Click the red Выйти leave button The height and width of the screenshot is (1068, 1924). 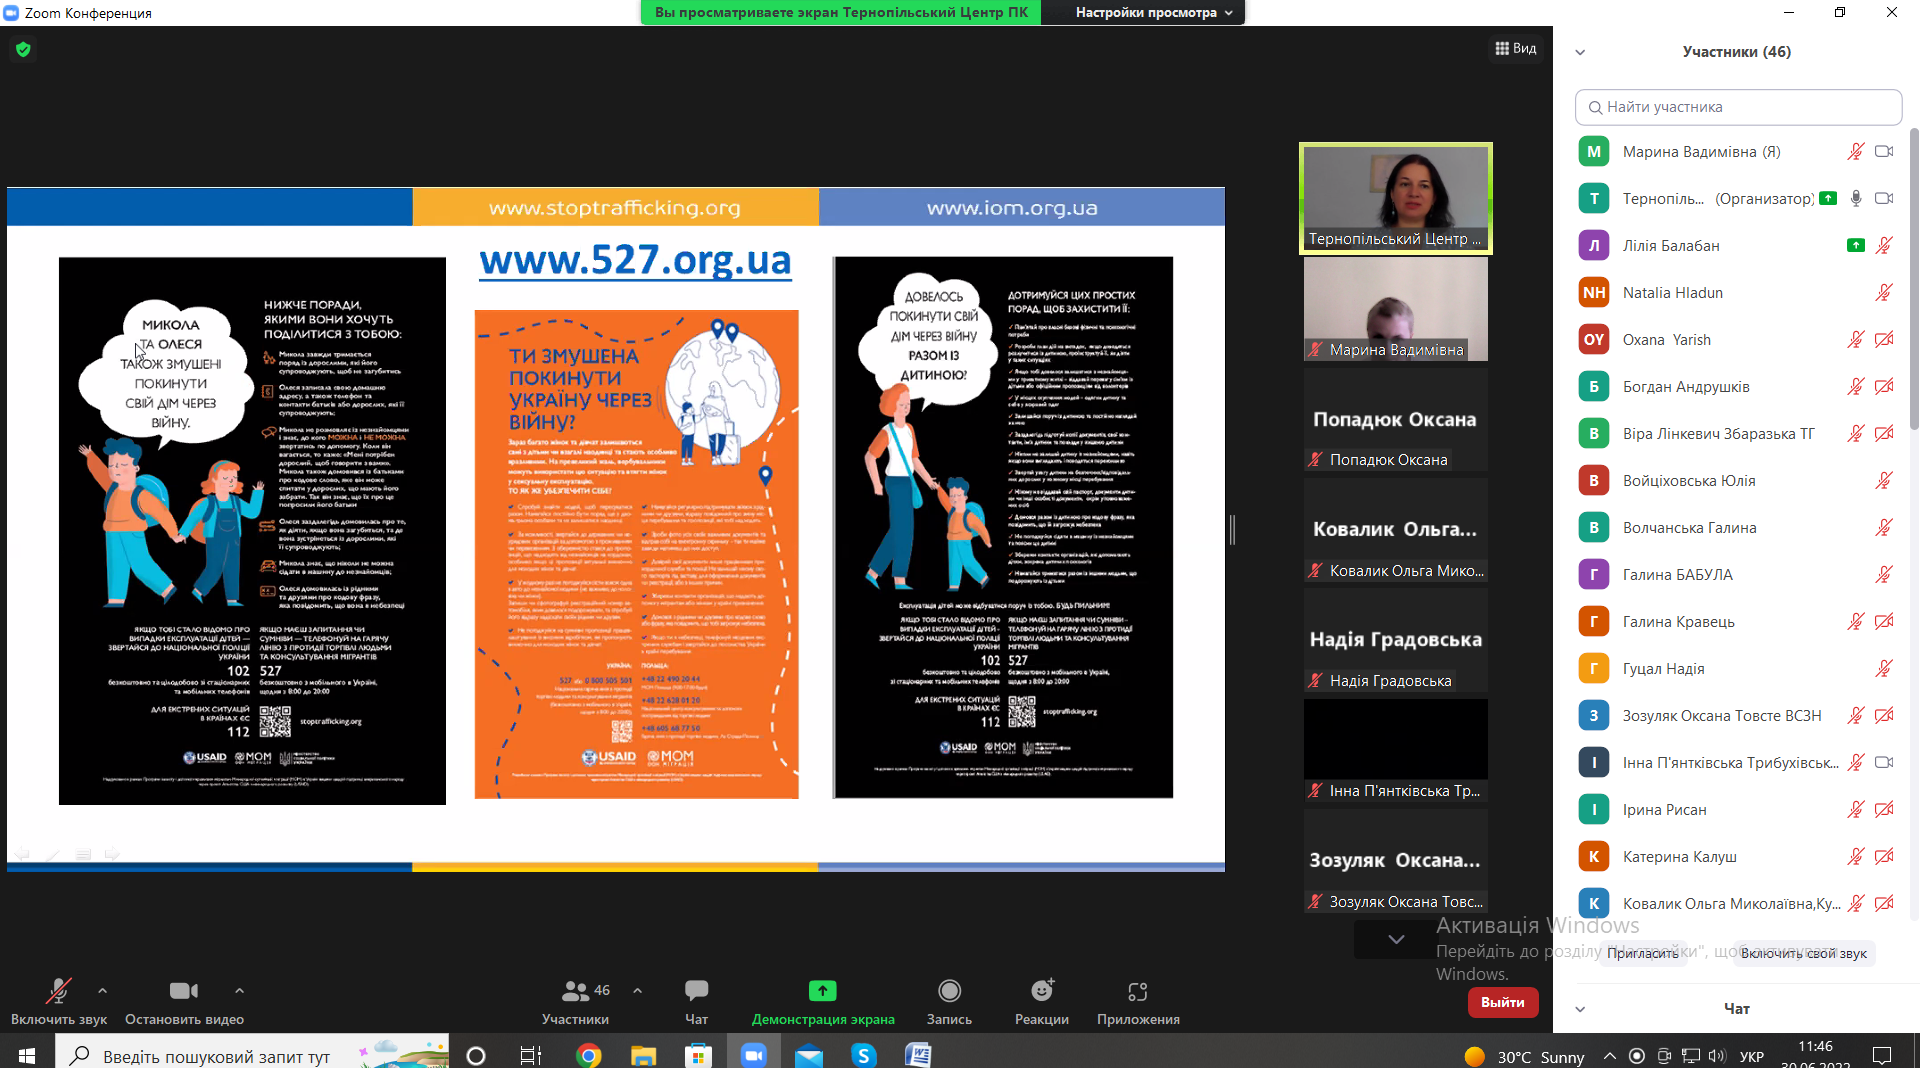[x=1503, y=1002]
